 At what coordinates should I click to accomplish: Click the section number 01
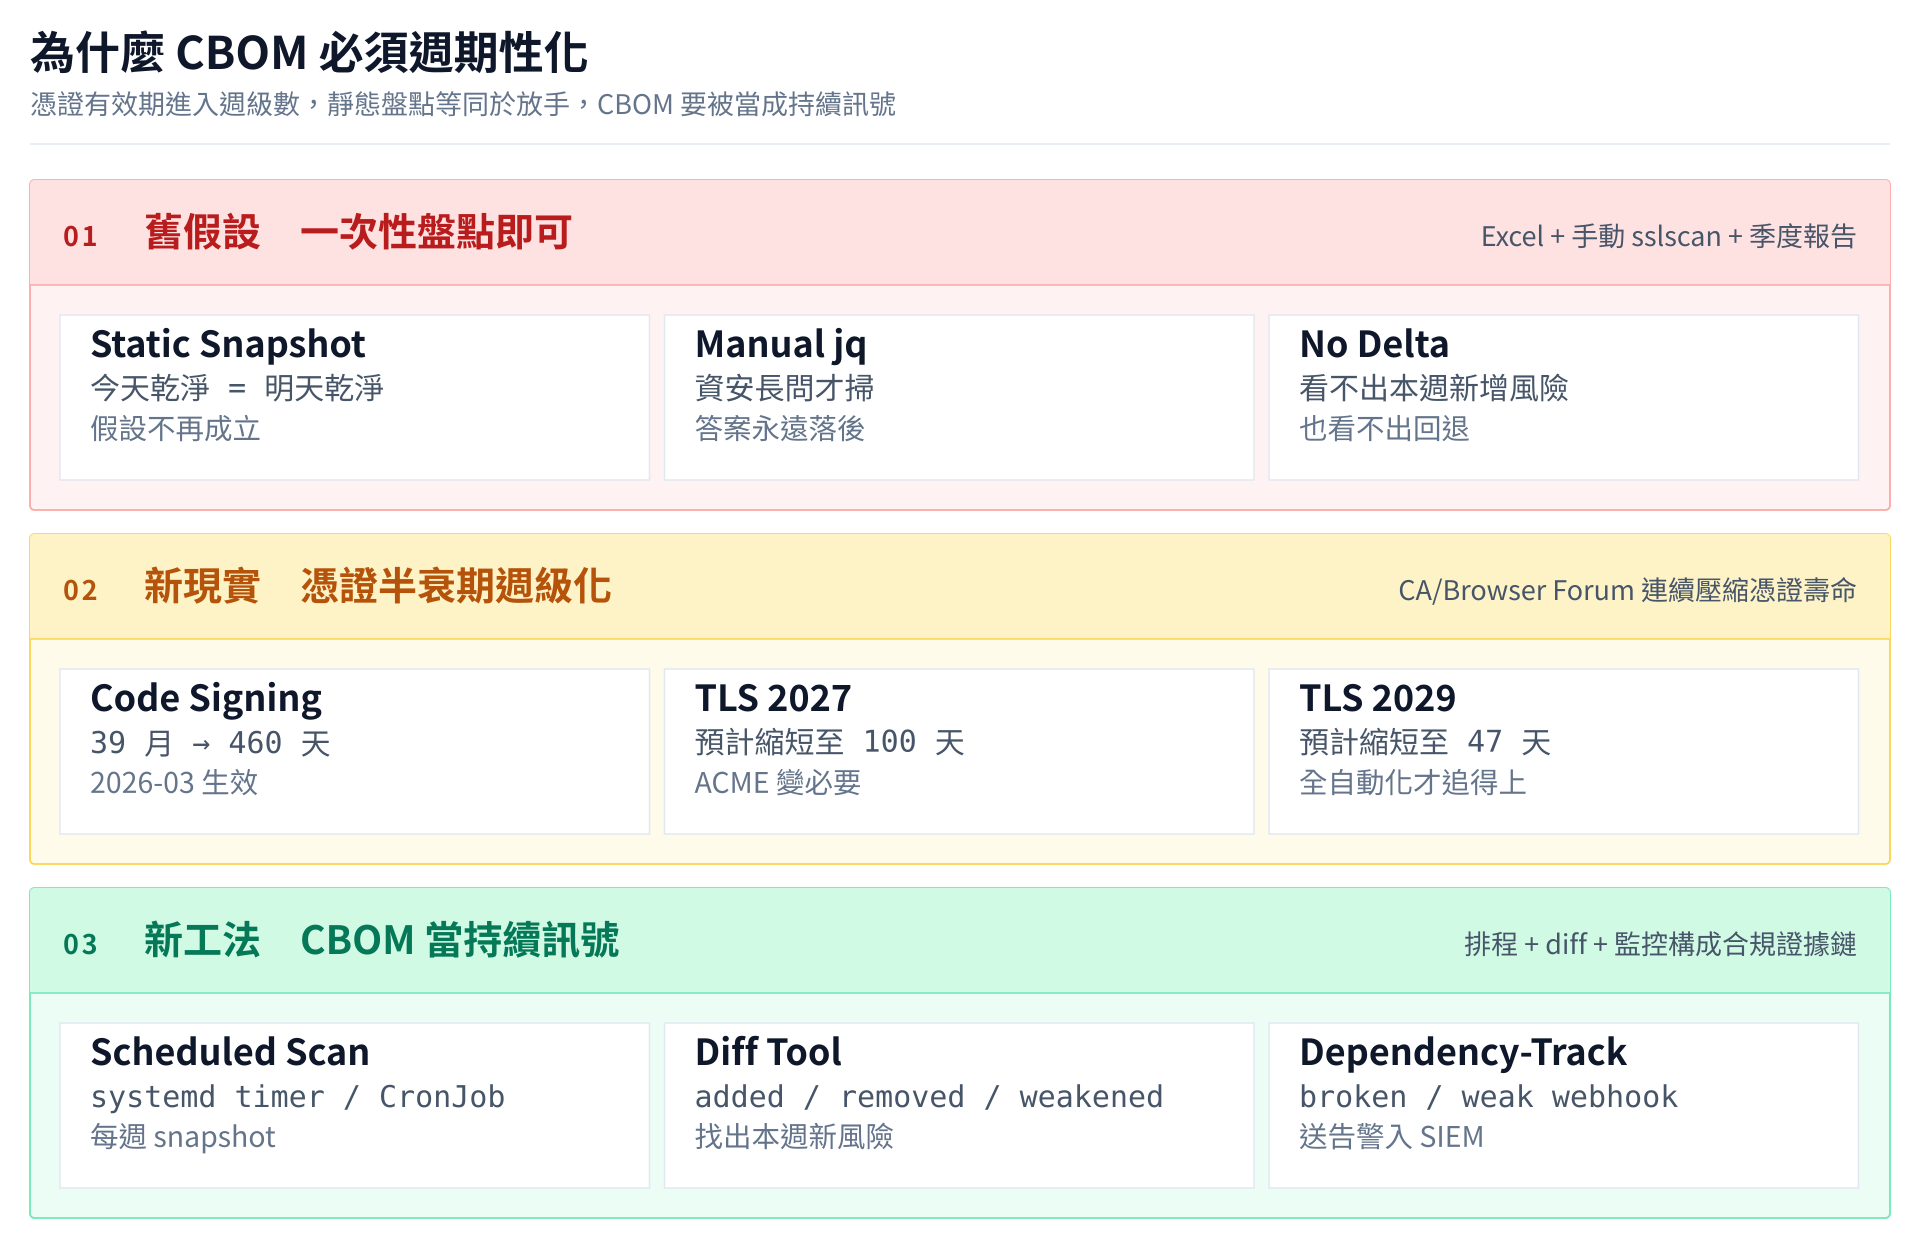(x=80, y=236)
